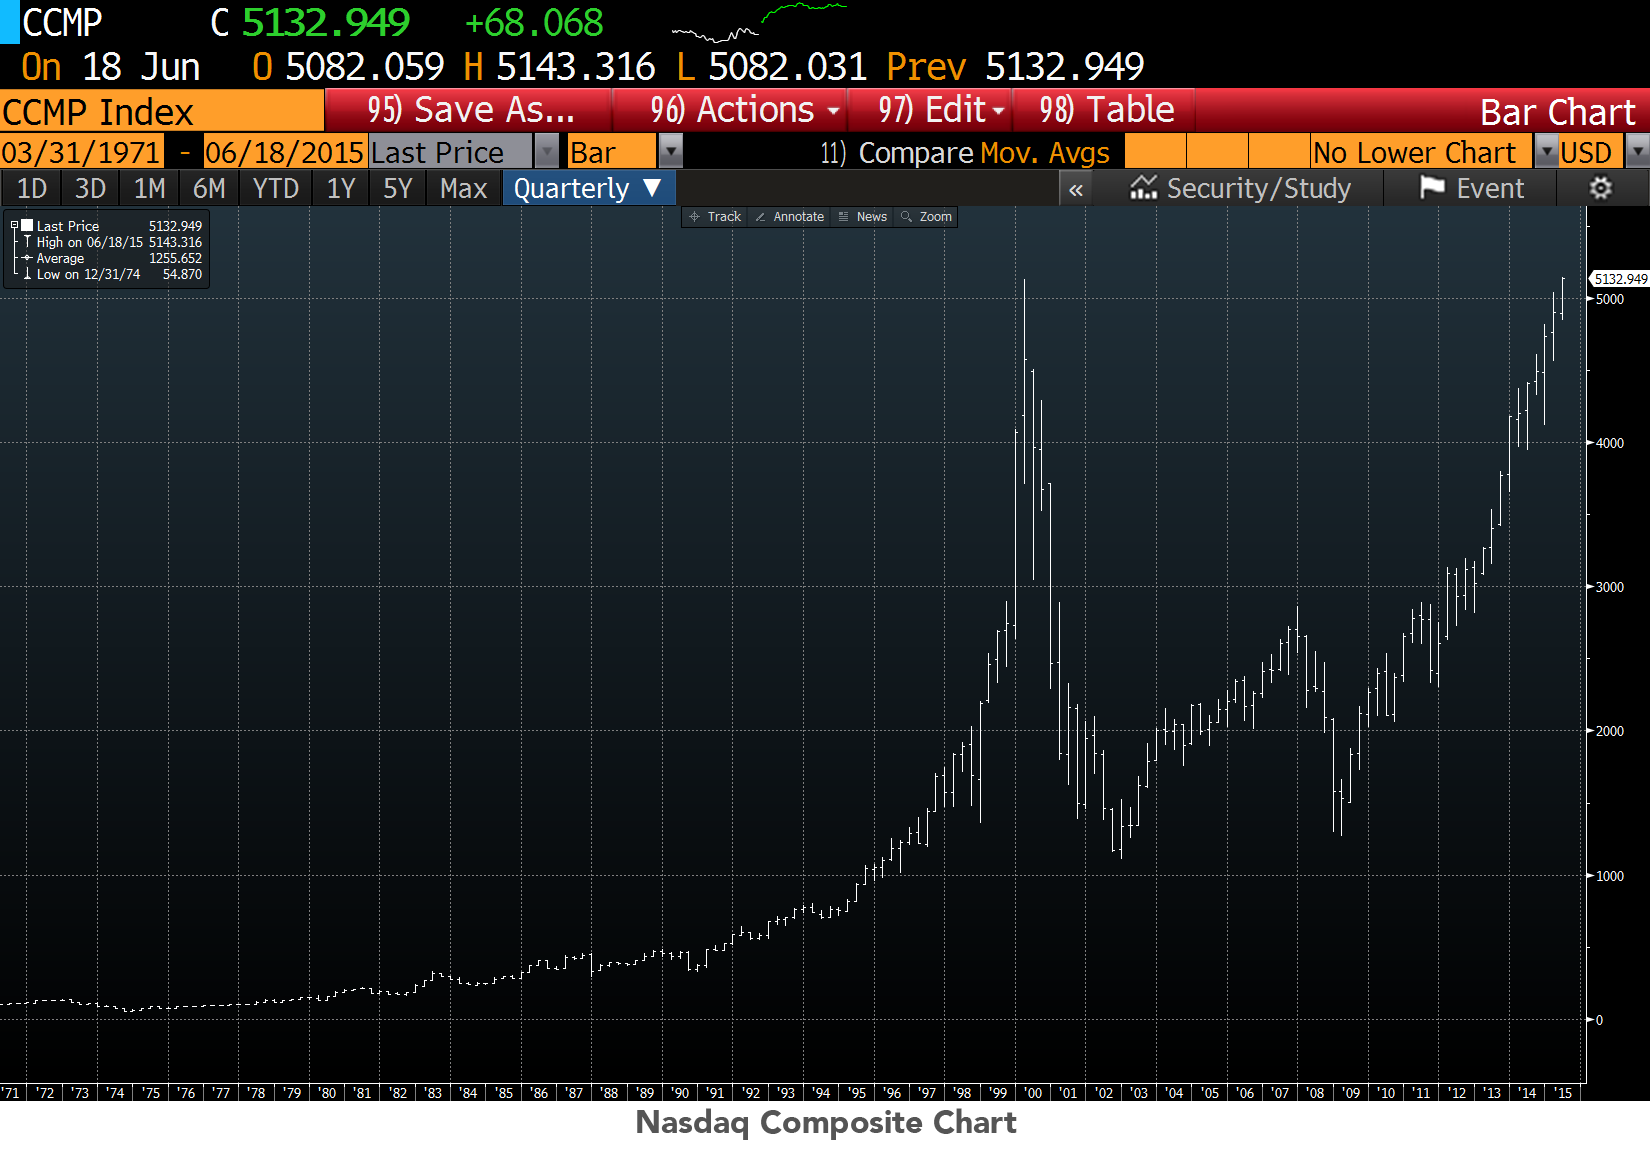The height and width of the screenshot is (1151, 1650).
Task: Select the 1D range tab
Action: [x=32, y=188]
